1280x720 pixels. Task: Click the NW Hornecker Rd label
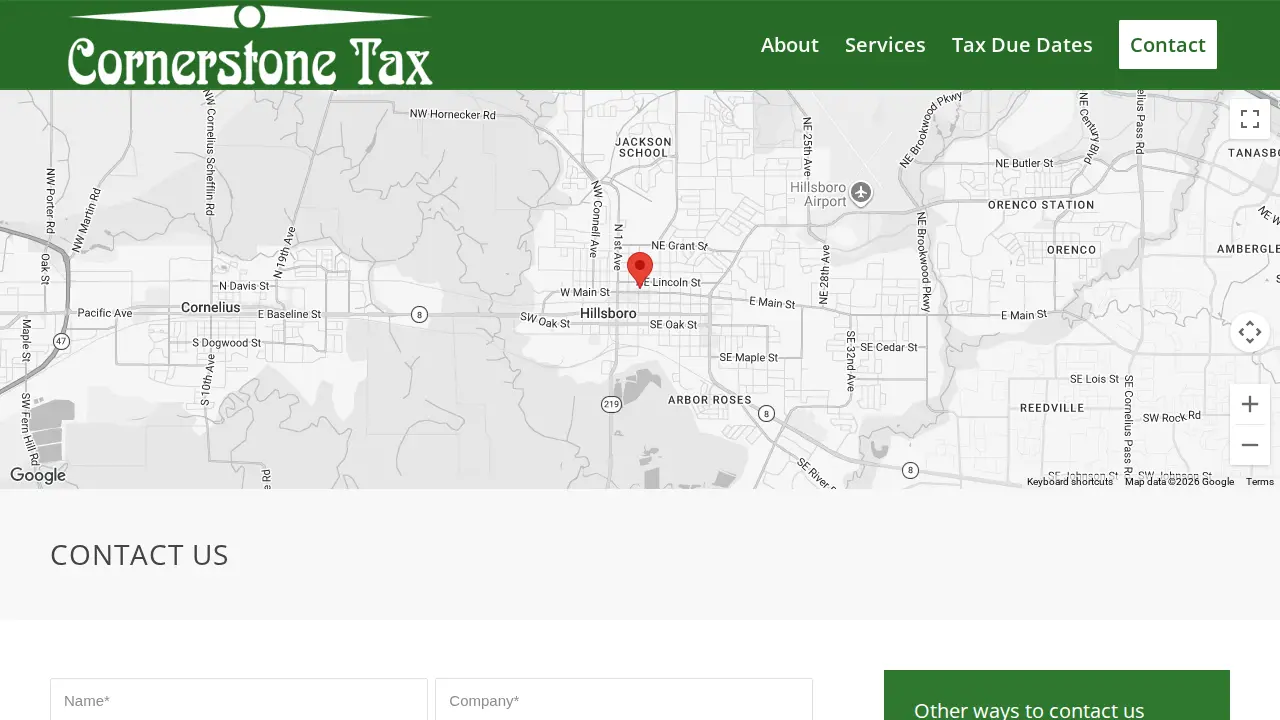coord(453,115)
